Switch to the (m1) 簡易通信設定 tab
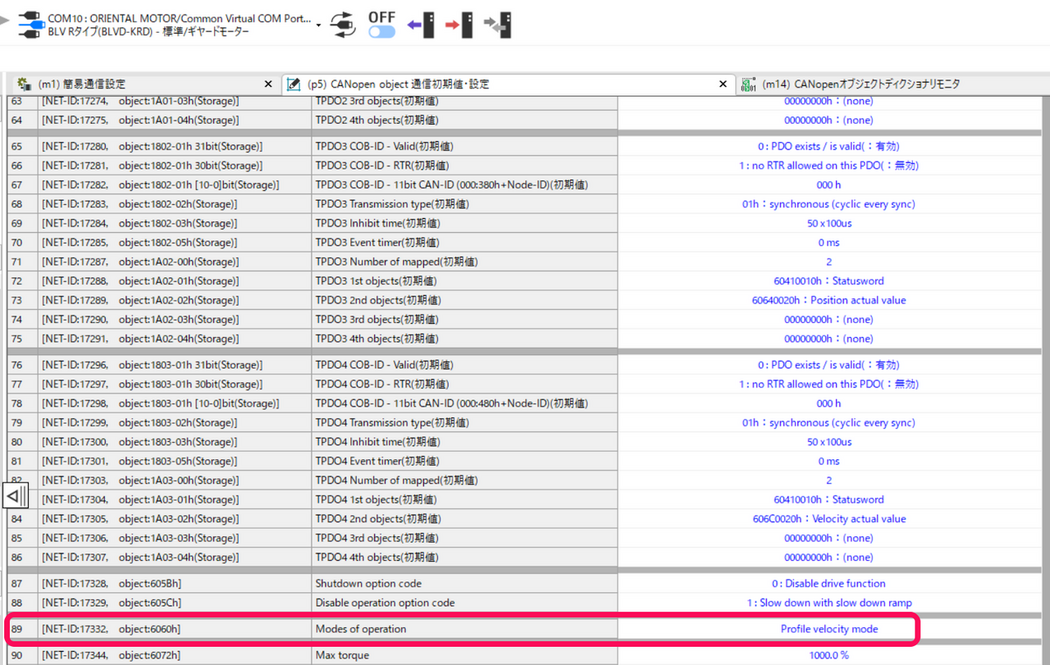The height and width of the screenshot is (665, 1050). (82, 84)
